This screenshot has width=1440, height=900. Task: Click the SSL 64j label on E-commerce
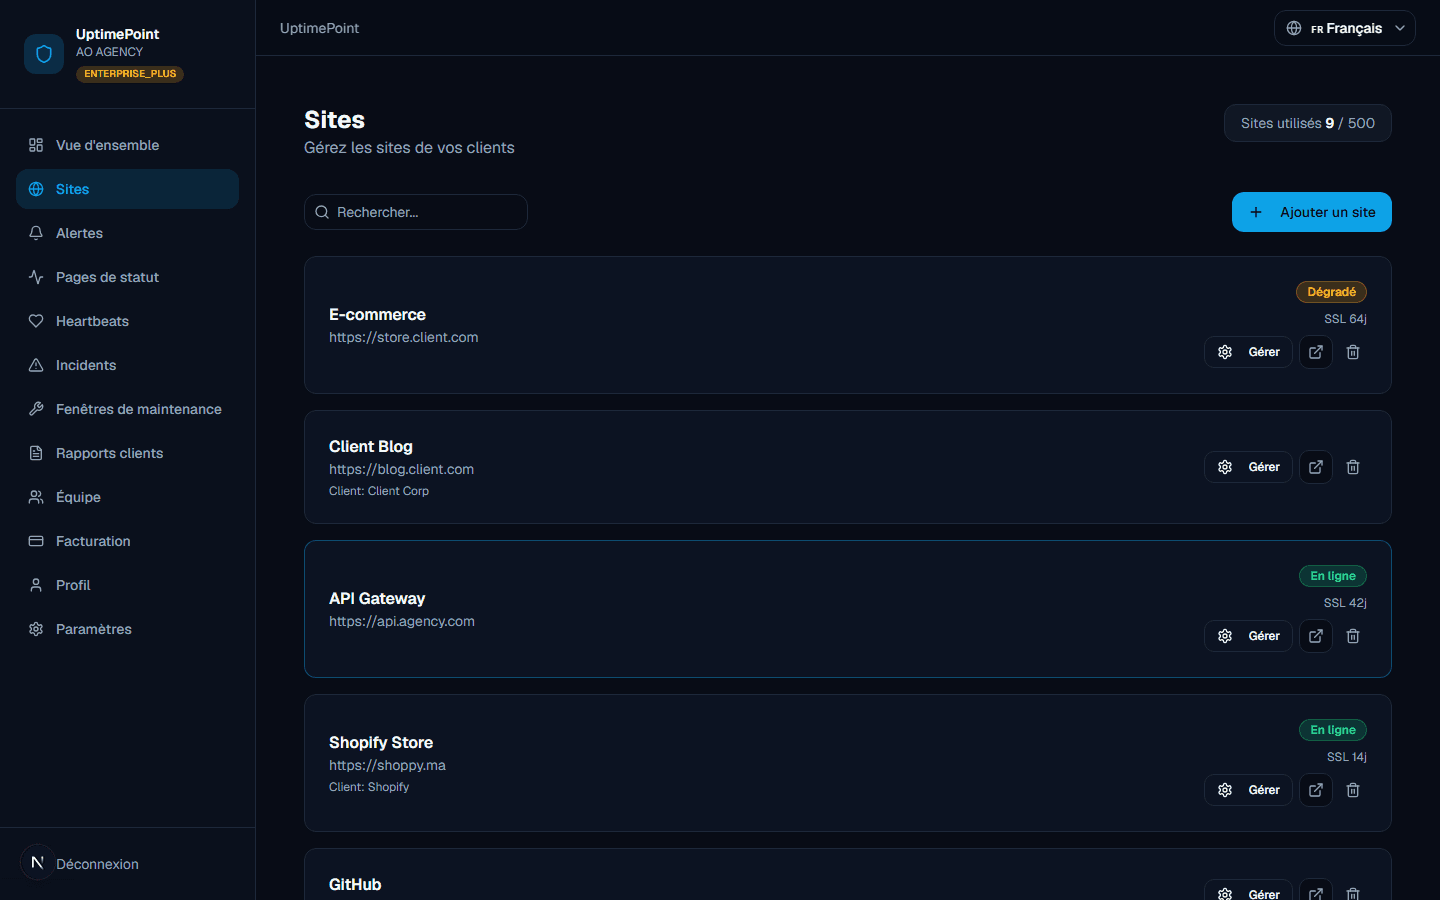1345,319
